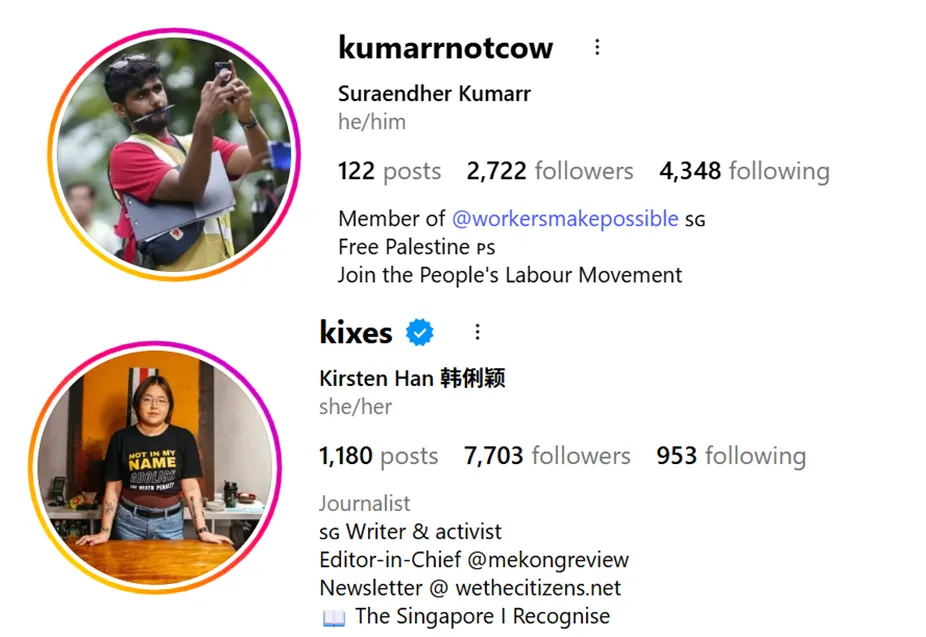Open the @workersmakepossible mention link

565,218
